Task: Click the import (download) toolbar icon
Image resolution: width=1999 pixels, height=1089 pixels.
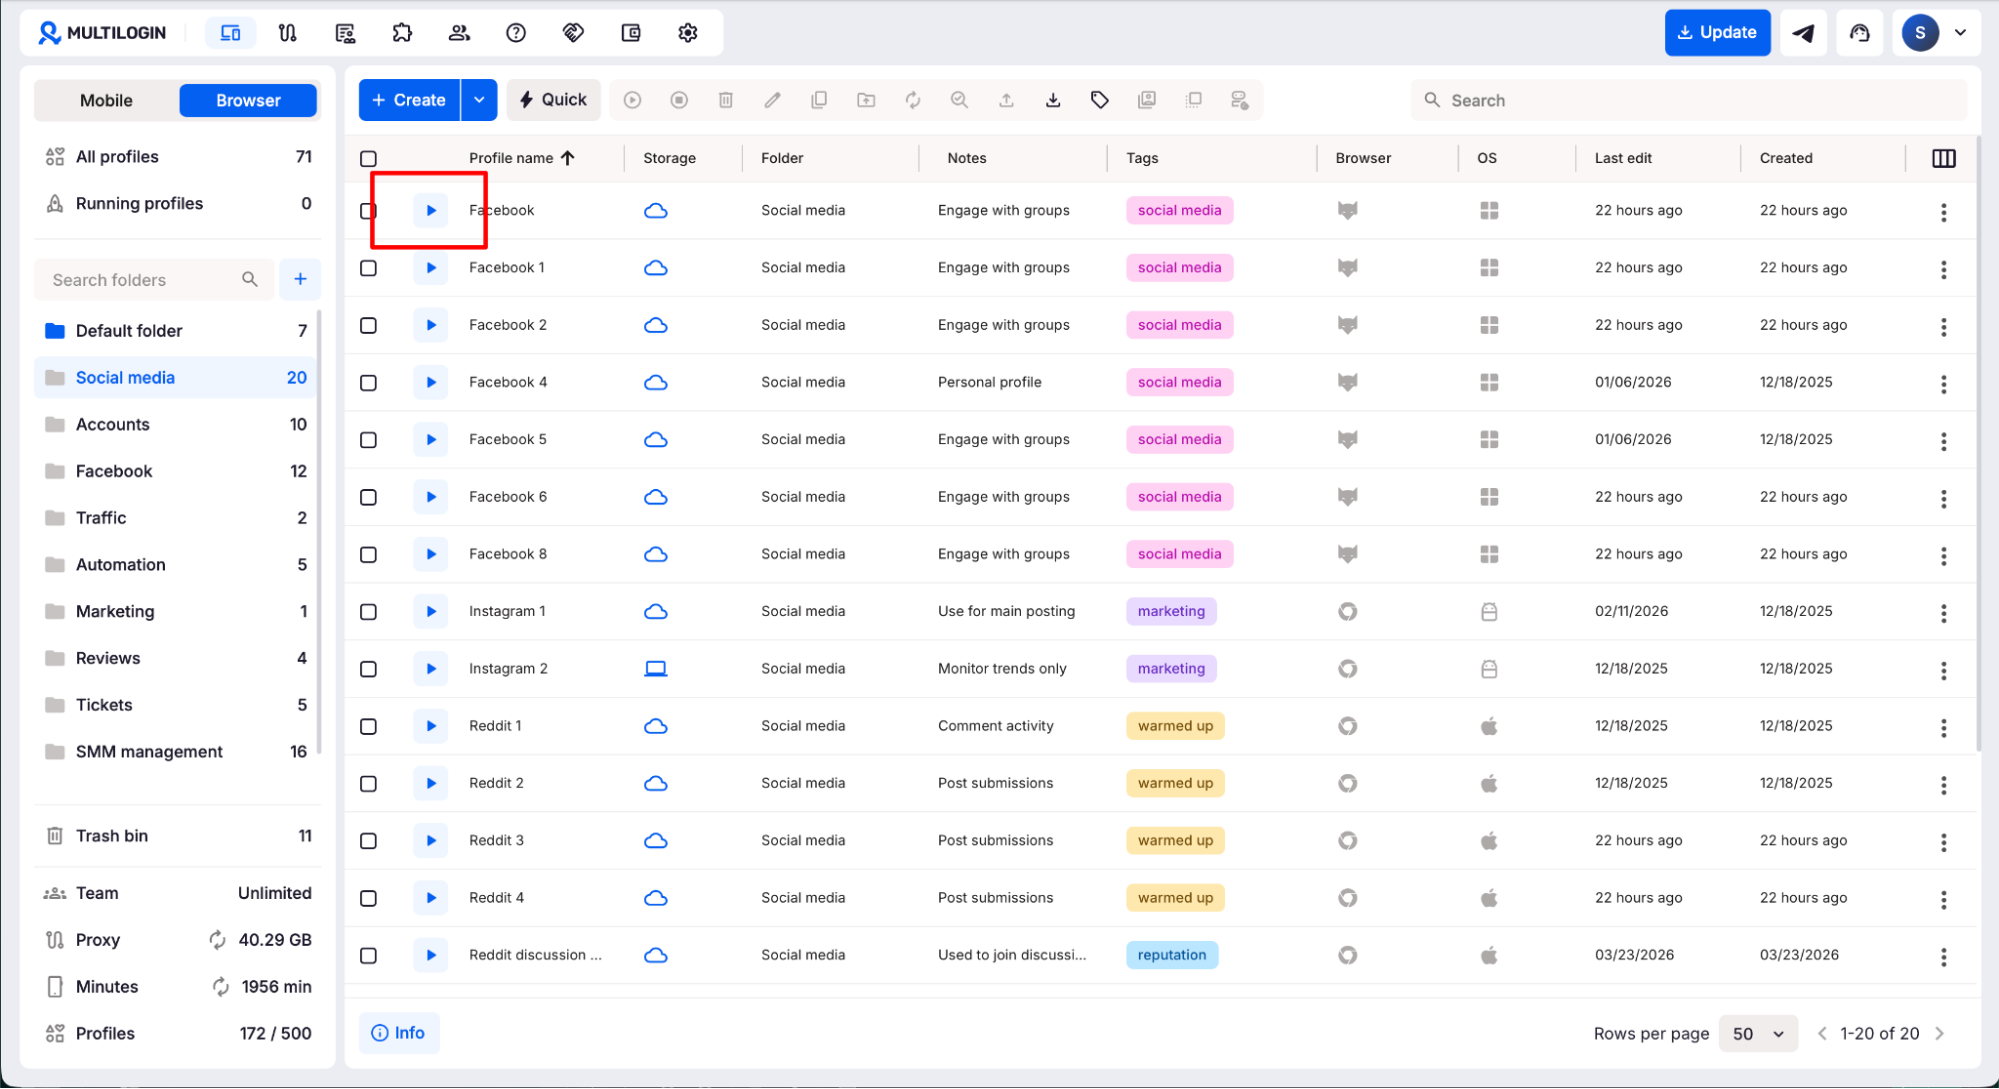Action: click(1053, 100)
